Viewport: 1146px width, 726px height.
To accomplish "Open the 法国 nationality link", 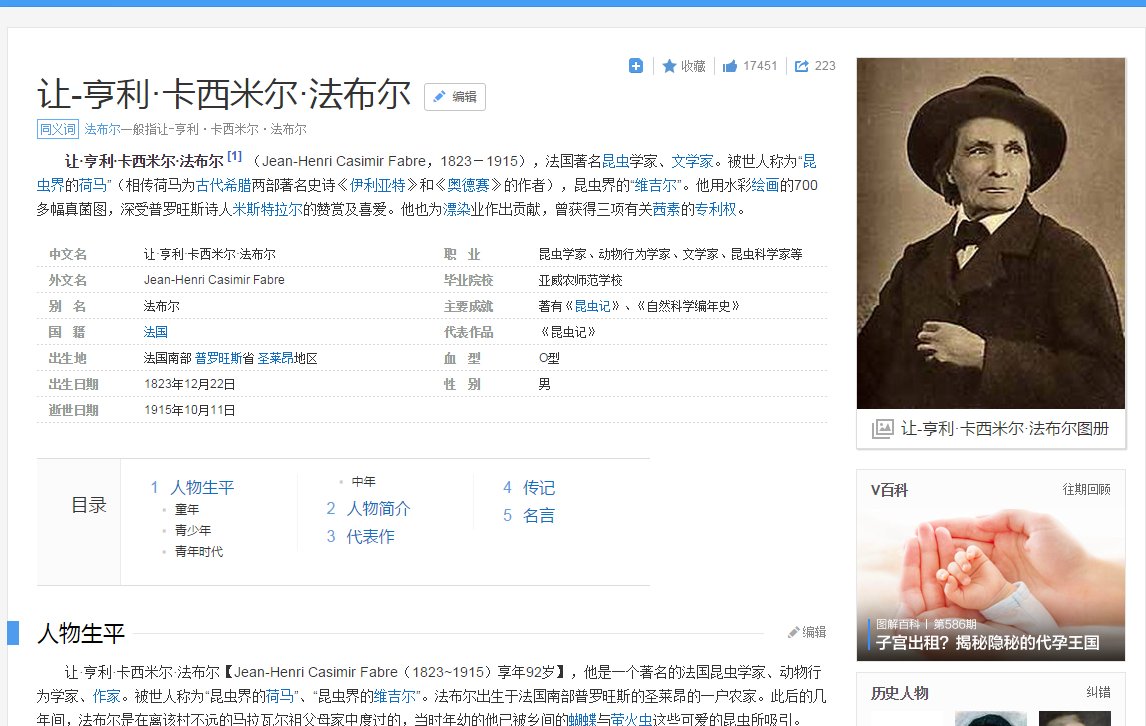I will (x=155, y=331).
